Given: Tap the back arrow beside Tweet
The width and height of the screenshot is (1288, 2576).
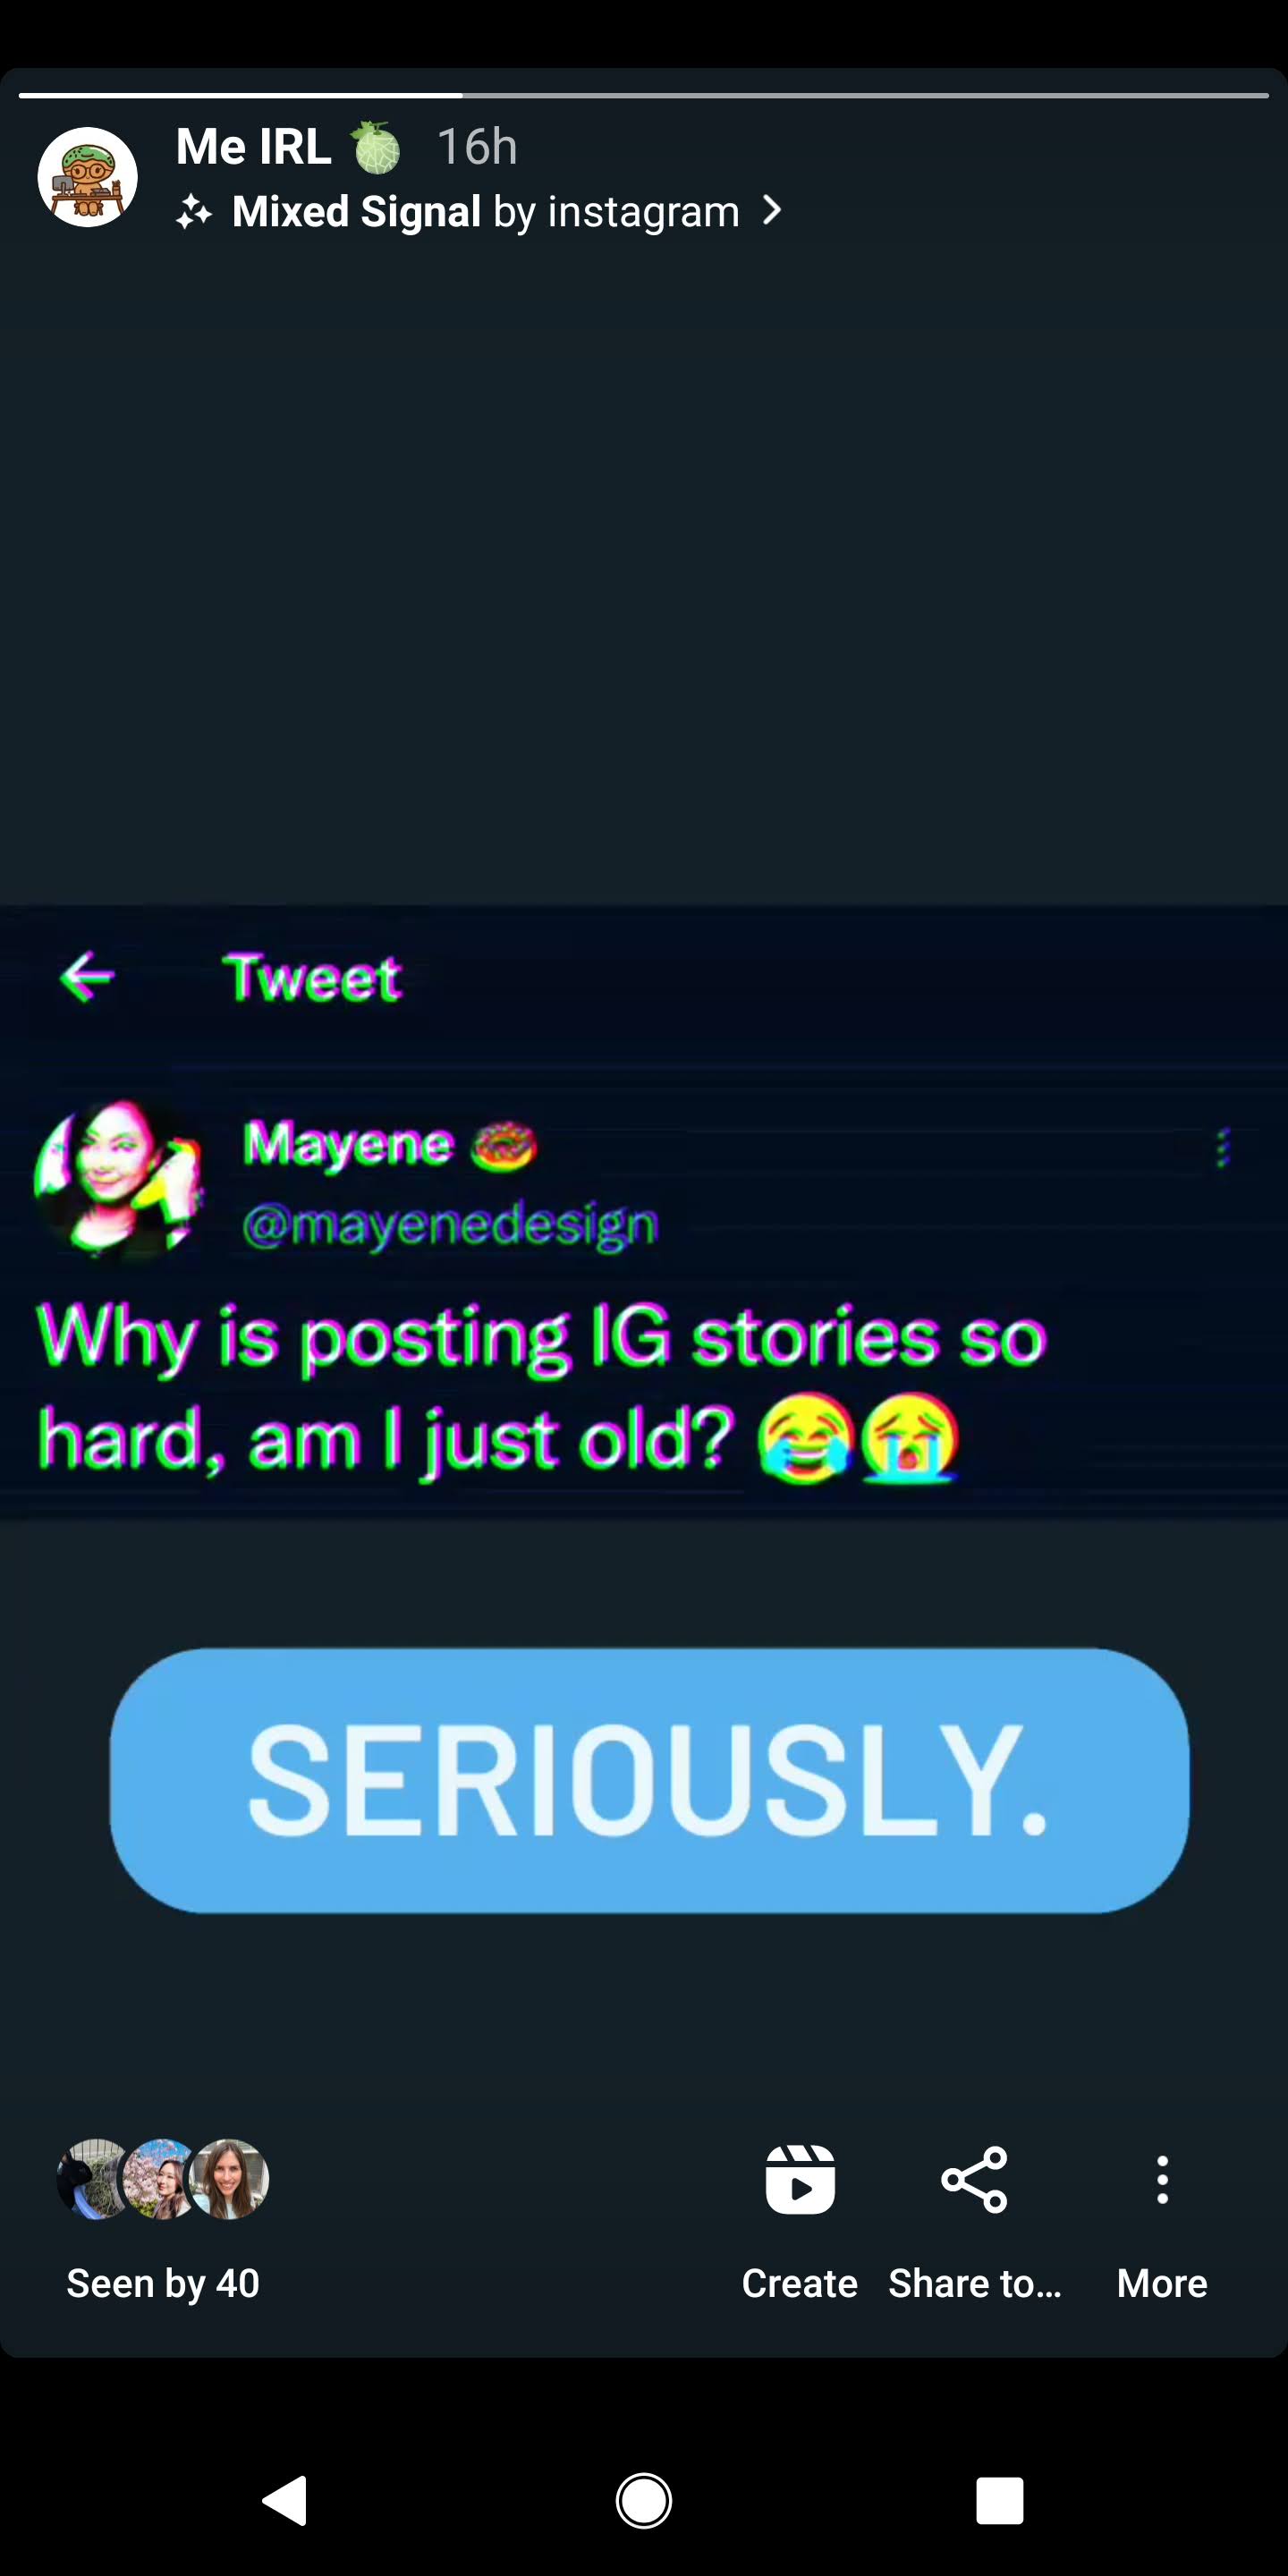Looking at the screenshot, I should click(x=88, y=977).
